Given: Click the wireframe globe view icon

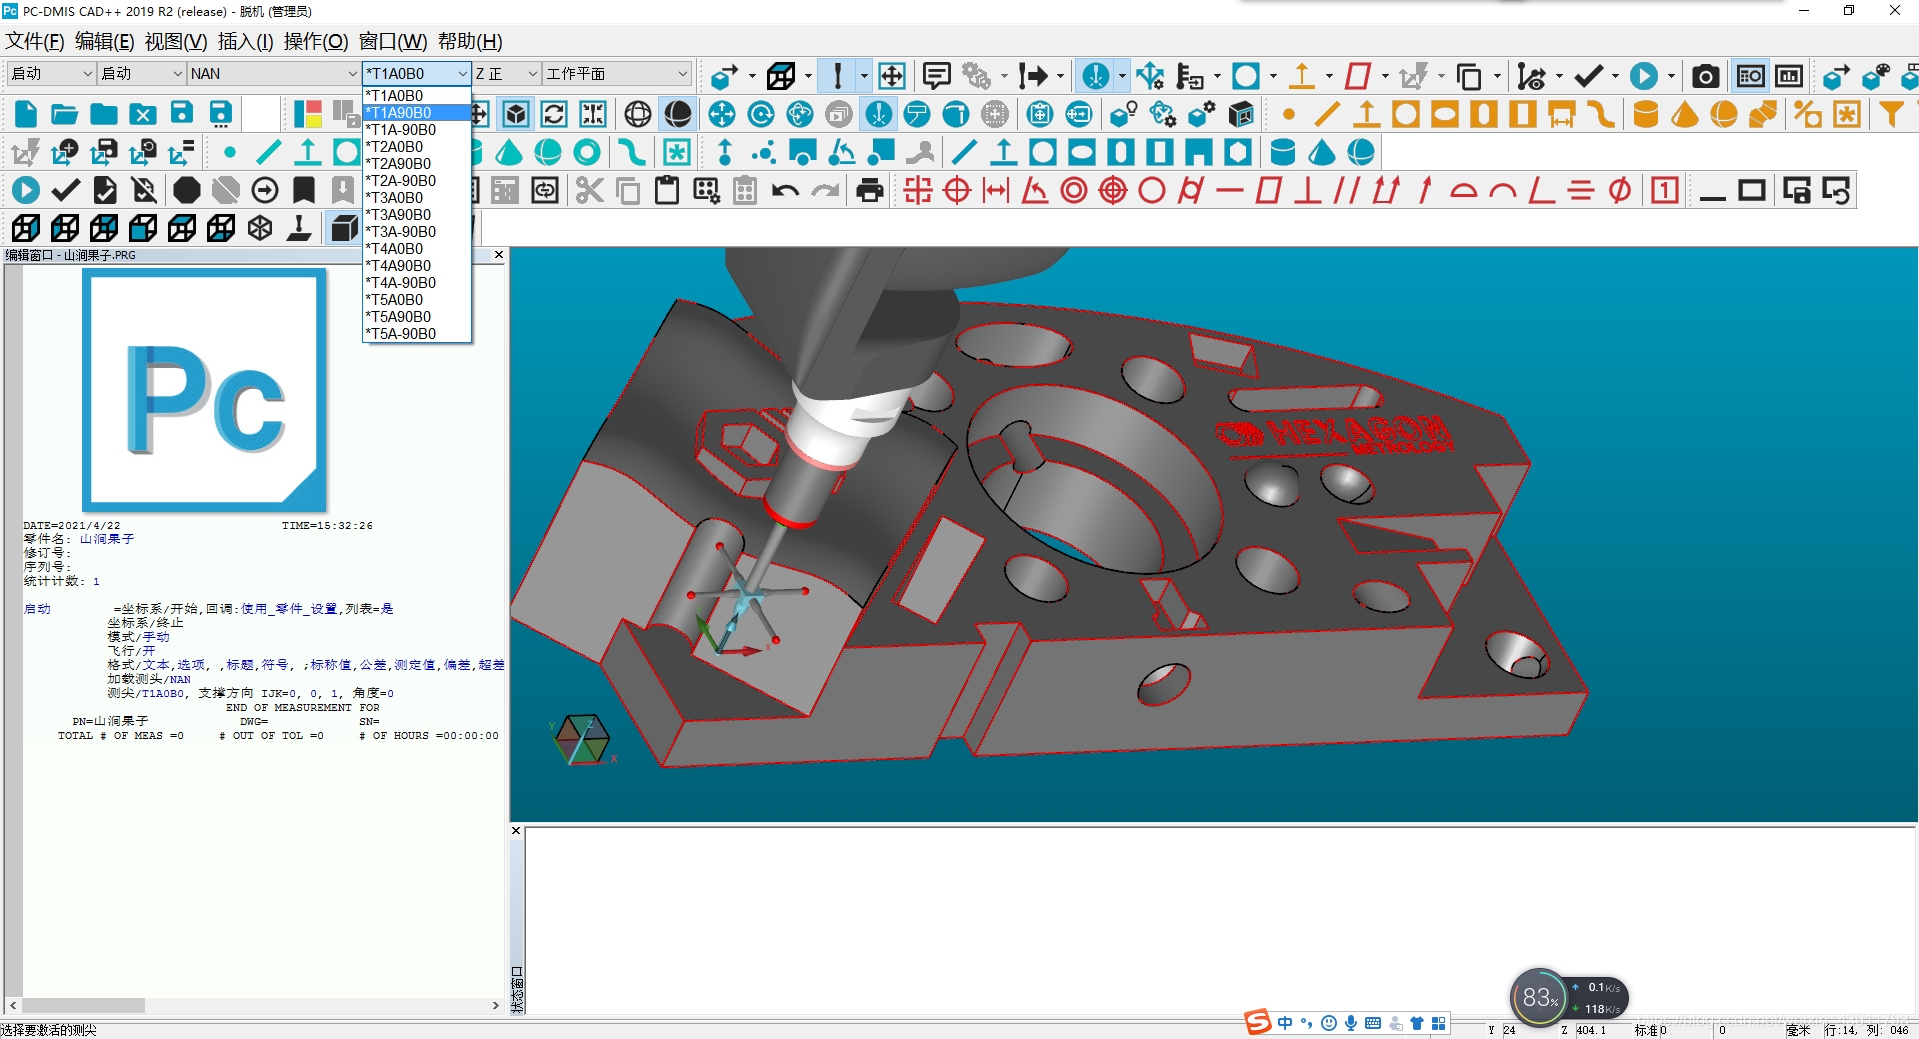Looking at the screenshot, I should pyautogui.click(x=638, y=114).
